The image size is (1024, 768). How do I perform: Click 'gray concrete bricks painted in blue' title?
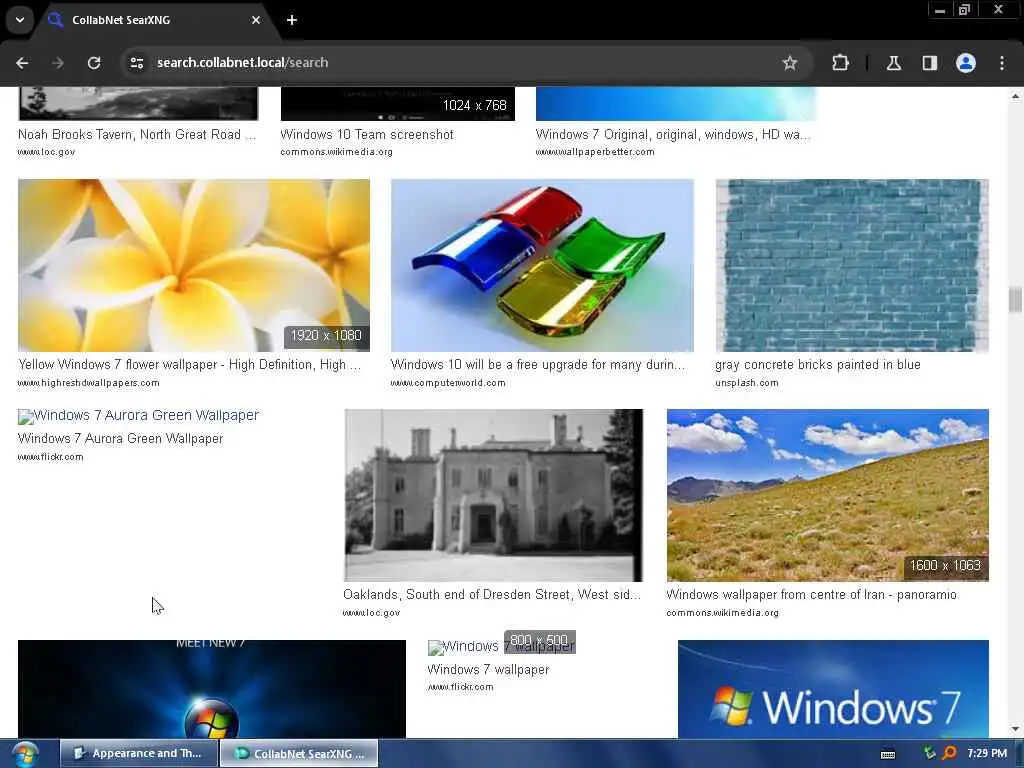[818, 364]
